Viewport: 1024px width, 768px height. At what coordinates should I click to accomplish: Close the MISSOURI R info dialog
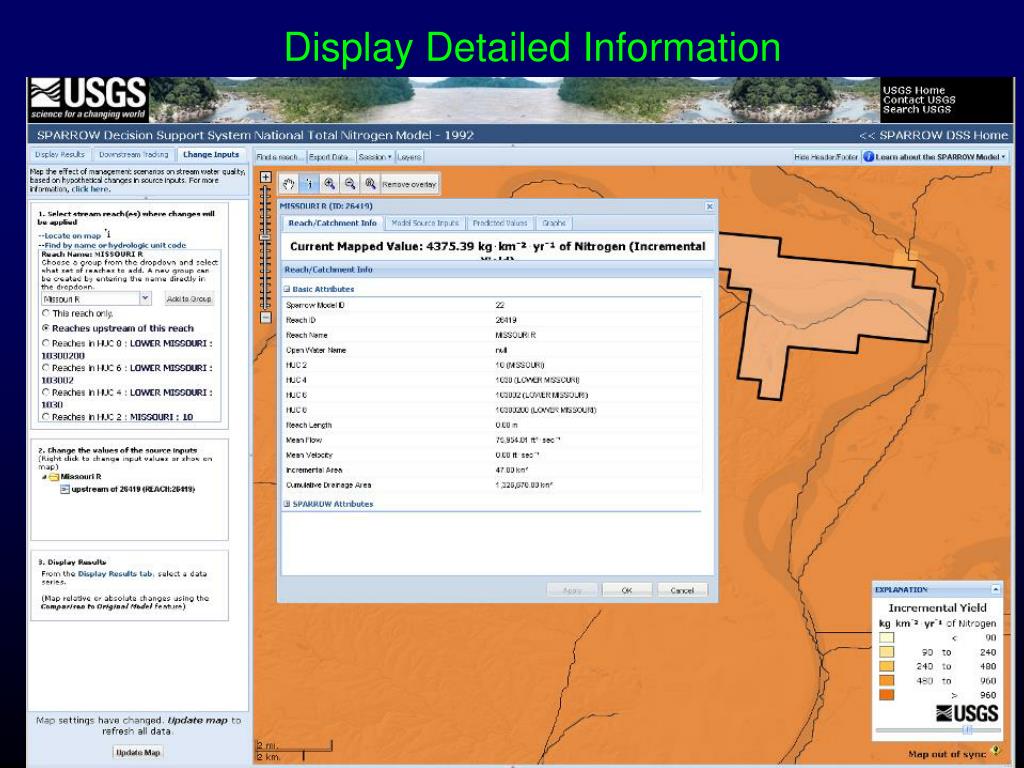coord(710,206)
